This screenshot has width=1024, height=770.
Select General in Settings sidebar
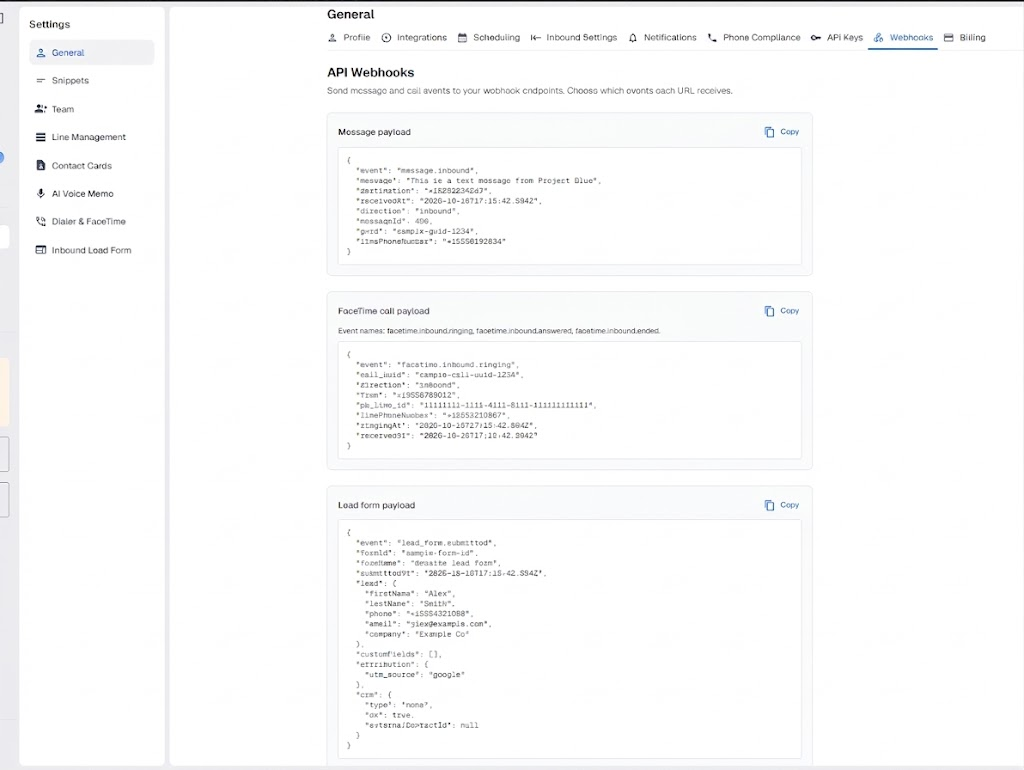(x=91, y=52)
